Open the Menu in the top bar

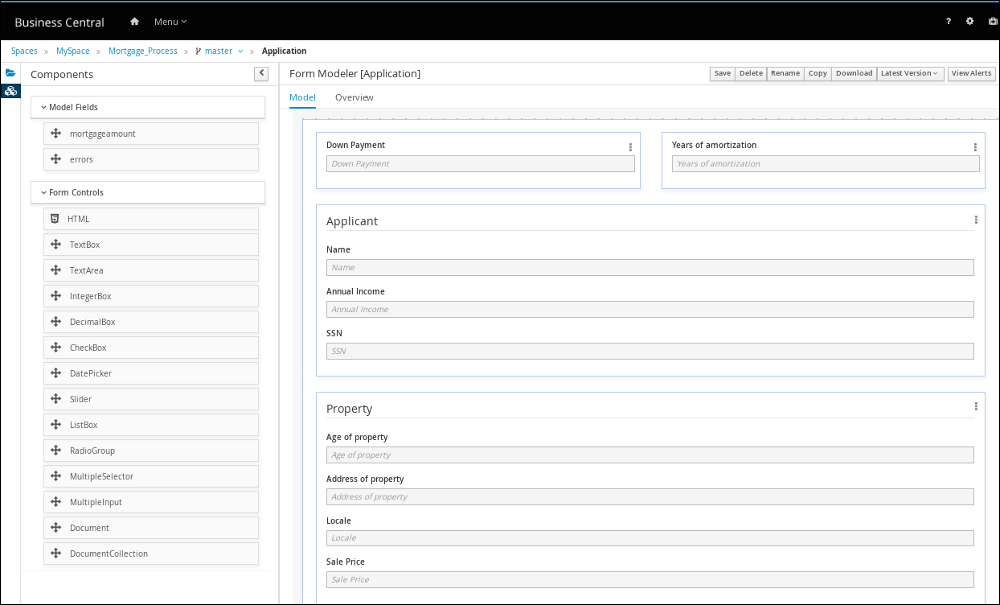click(x=170, y=21)
